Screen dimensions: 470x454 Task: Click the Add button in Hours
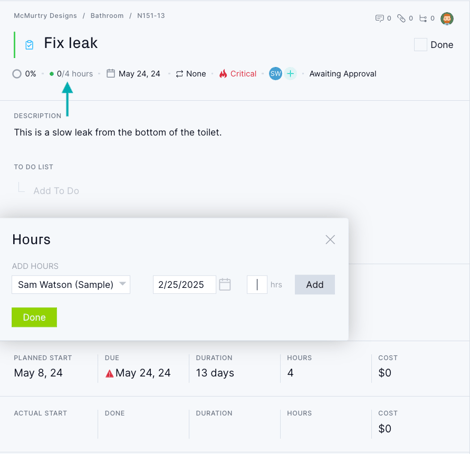[315, 284]
